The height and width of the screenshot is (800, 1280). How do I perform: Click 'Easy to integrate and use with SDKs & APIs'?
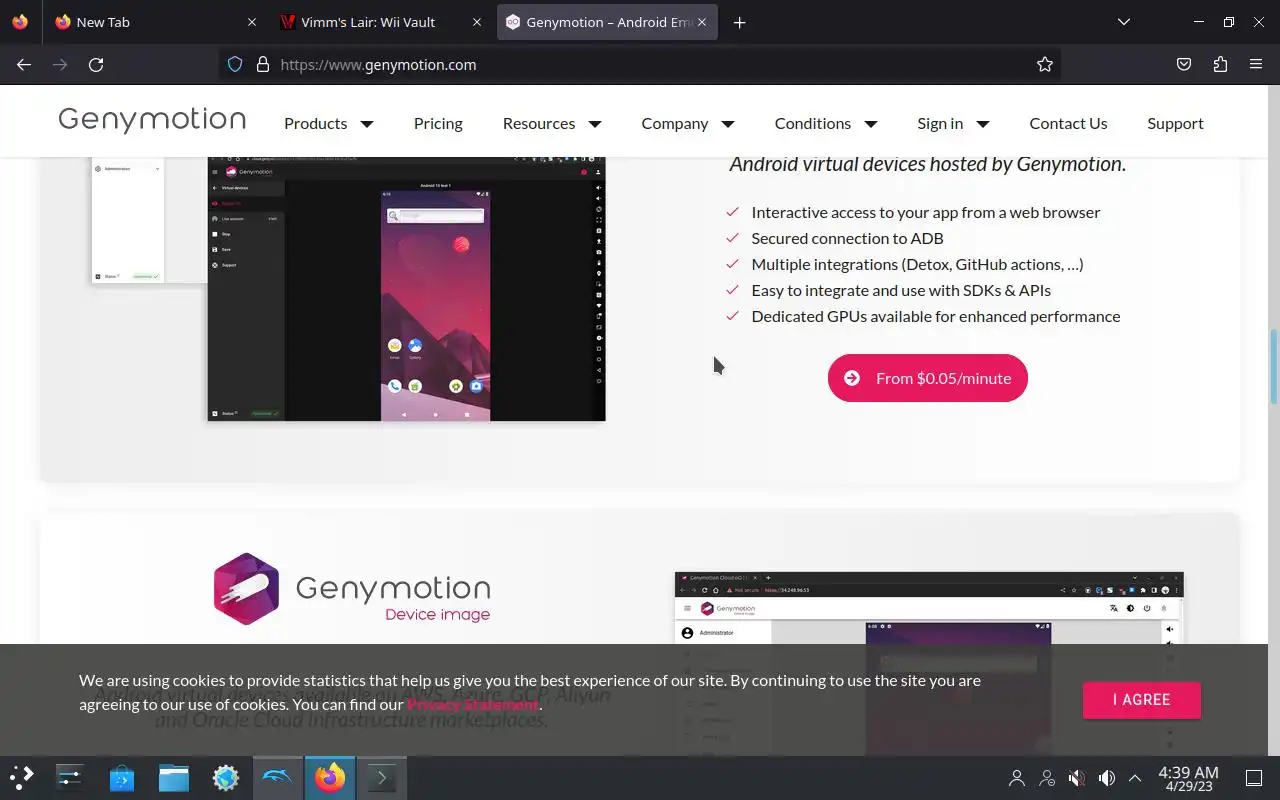coord(901,290)
